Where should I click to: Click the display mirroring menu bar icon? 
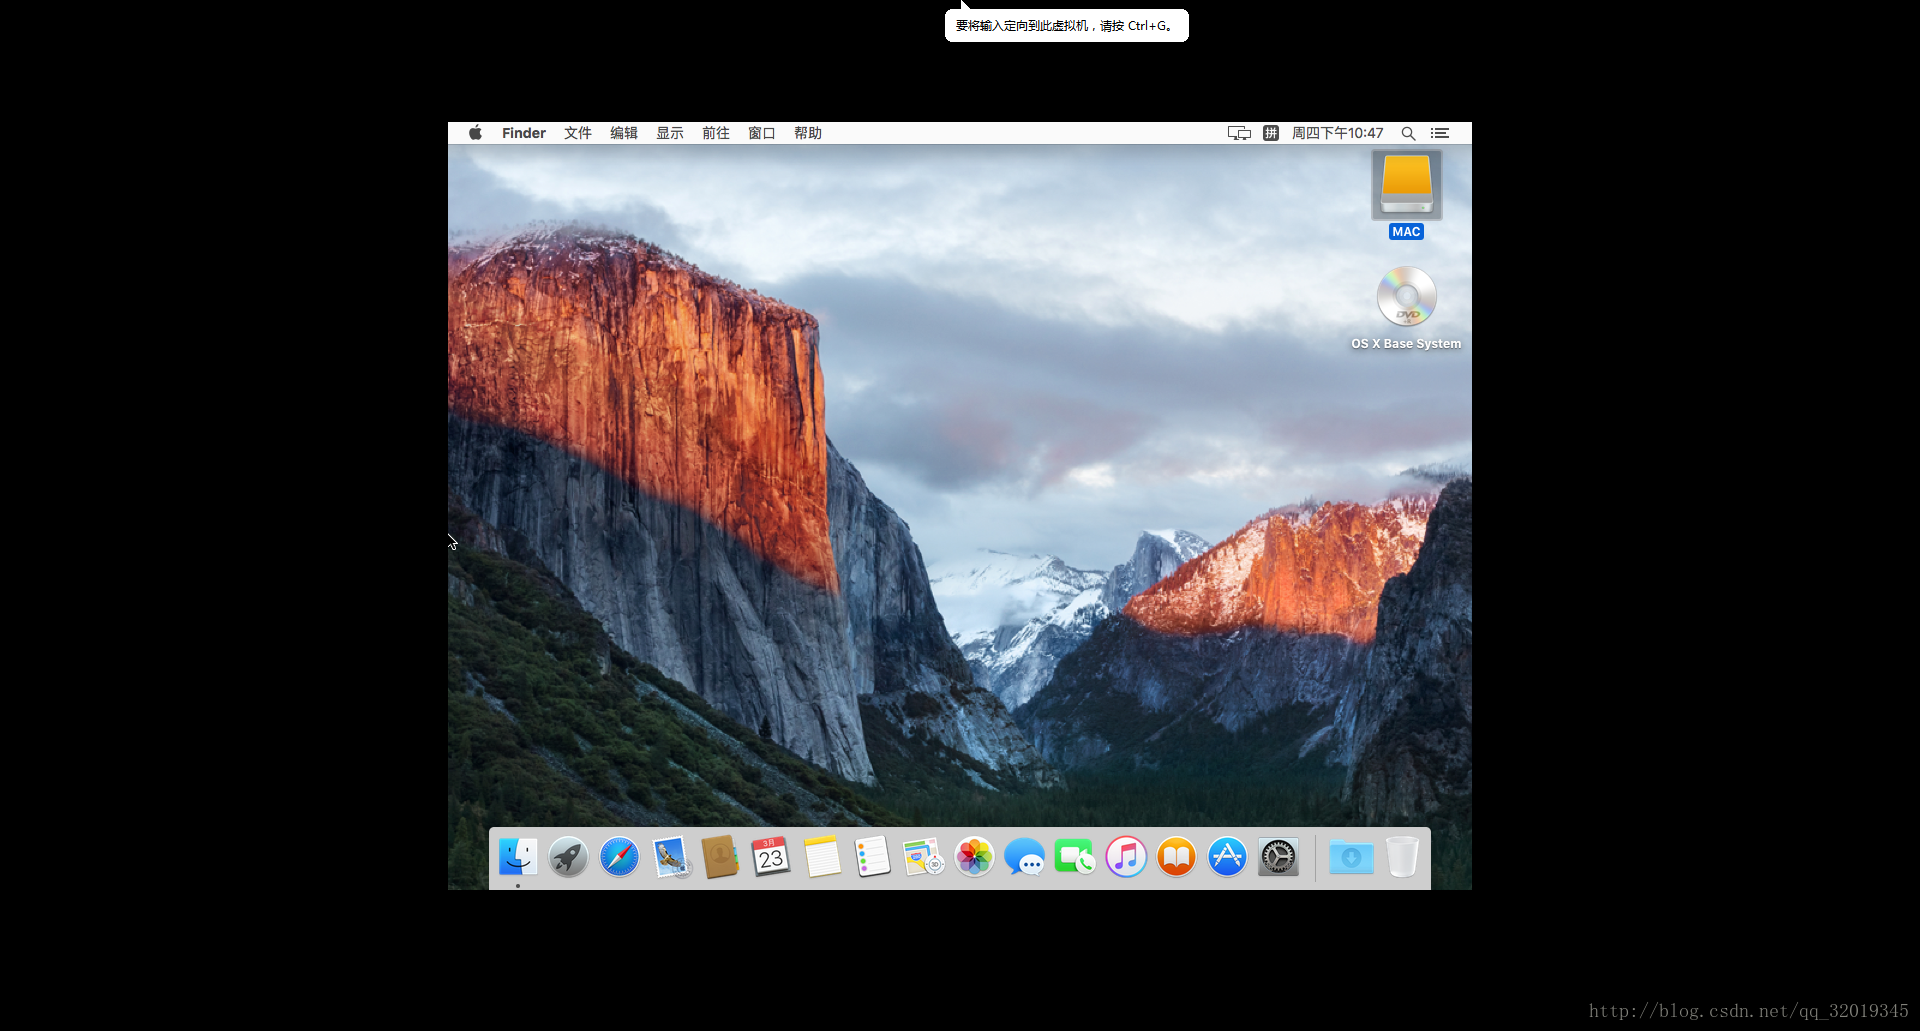(x=1239, y=133)
